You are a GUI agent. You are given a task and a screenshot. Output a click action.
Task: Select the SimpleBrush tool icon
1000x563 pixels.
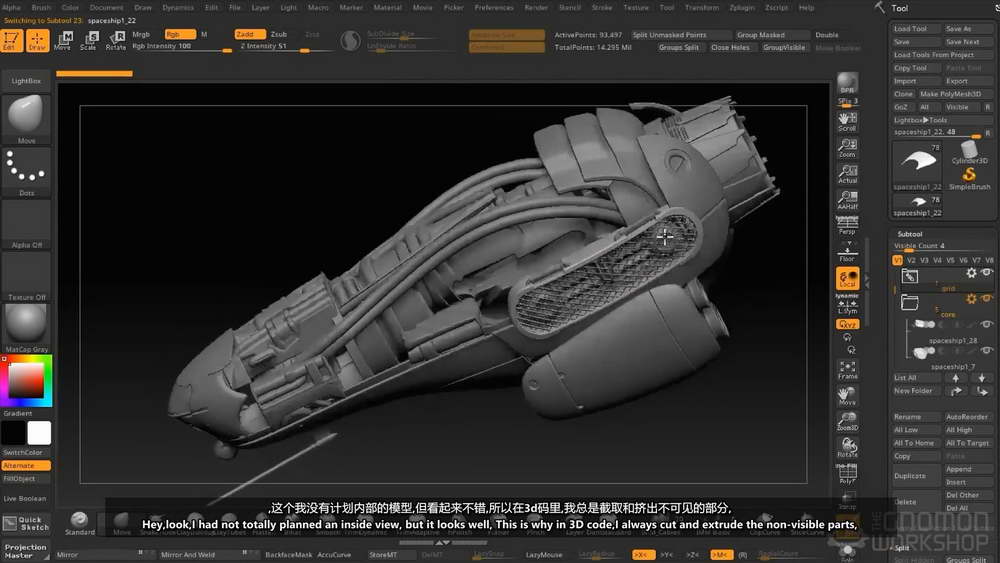pos(969,178)
